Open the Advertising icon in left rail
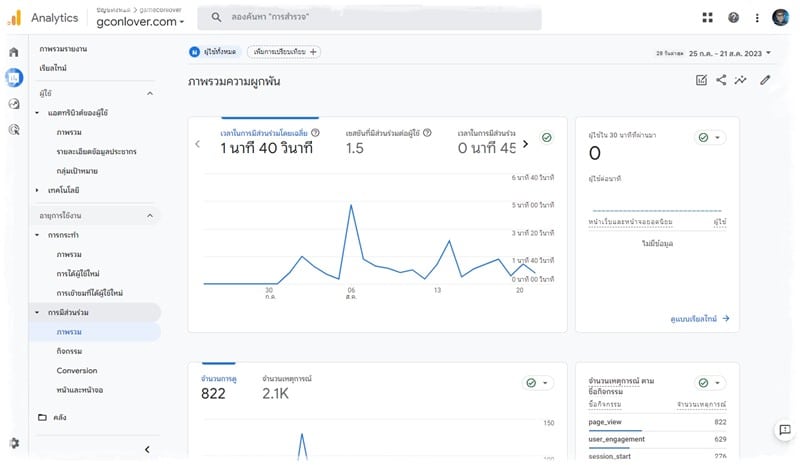This screenshot has width=800, height=465. coord(14,130)
